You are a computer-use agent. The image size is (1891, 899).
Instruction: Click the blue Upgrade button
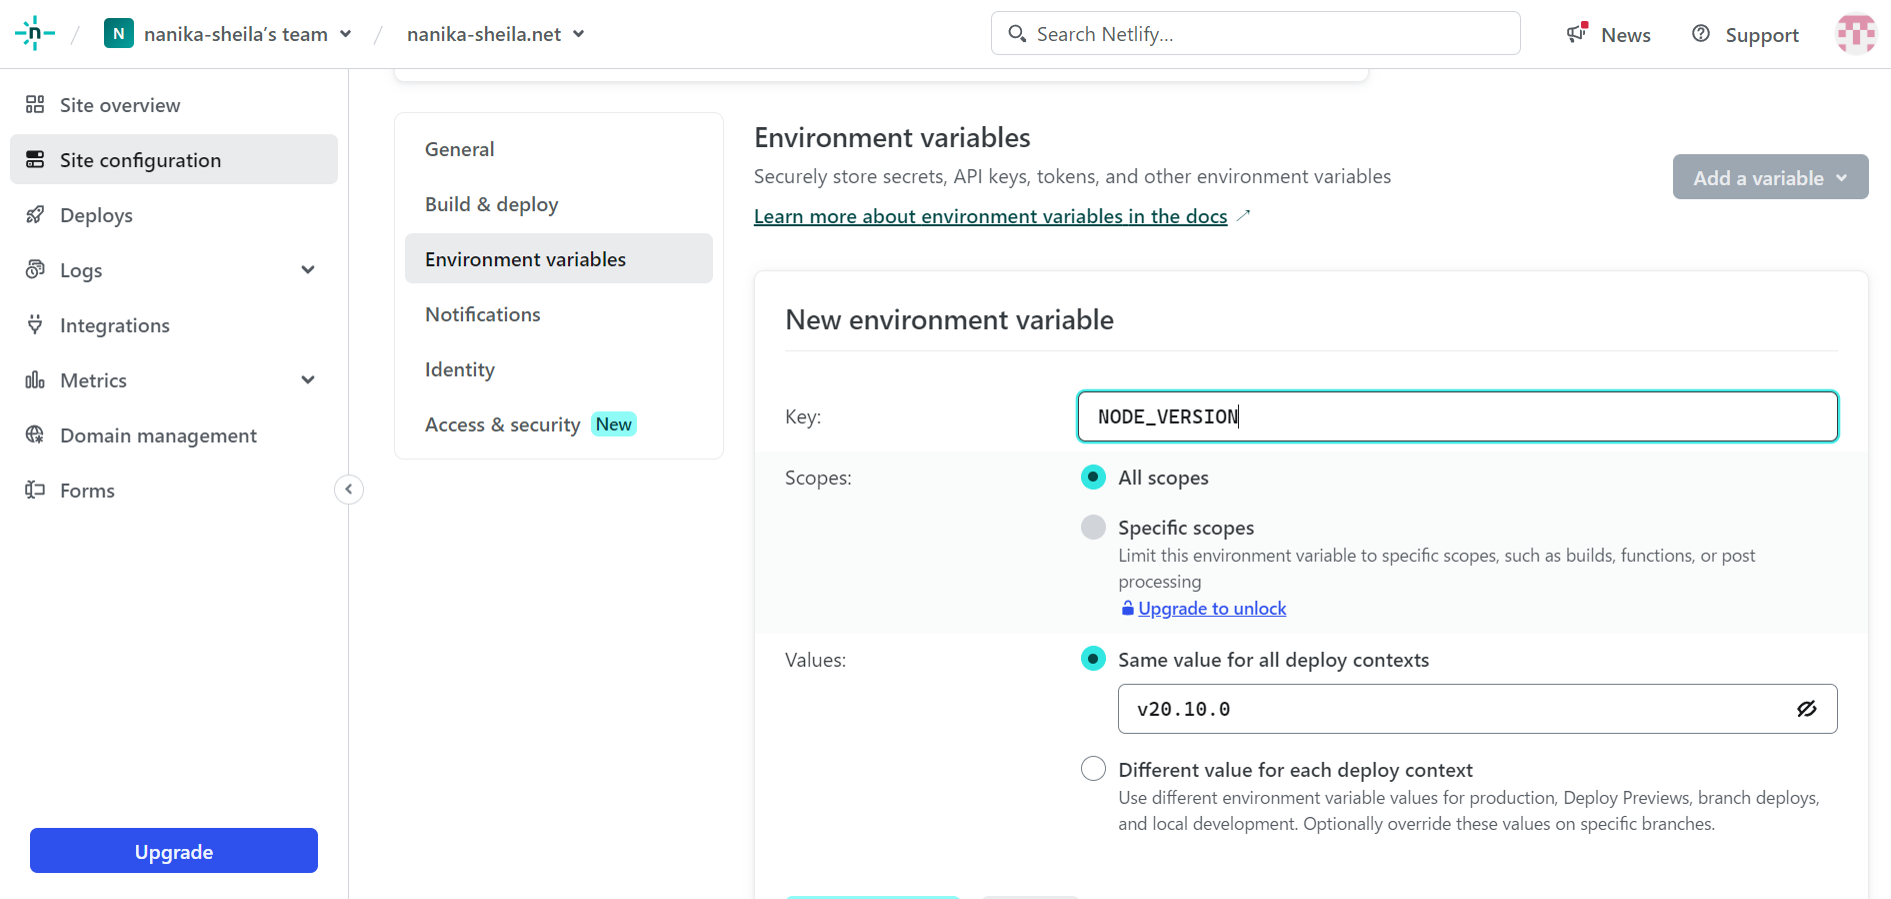tap(174, 851)
